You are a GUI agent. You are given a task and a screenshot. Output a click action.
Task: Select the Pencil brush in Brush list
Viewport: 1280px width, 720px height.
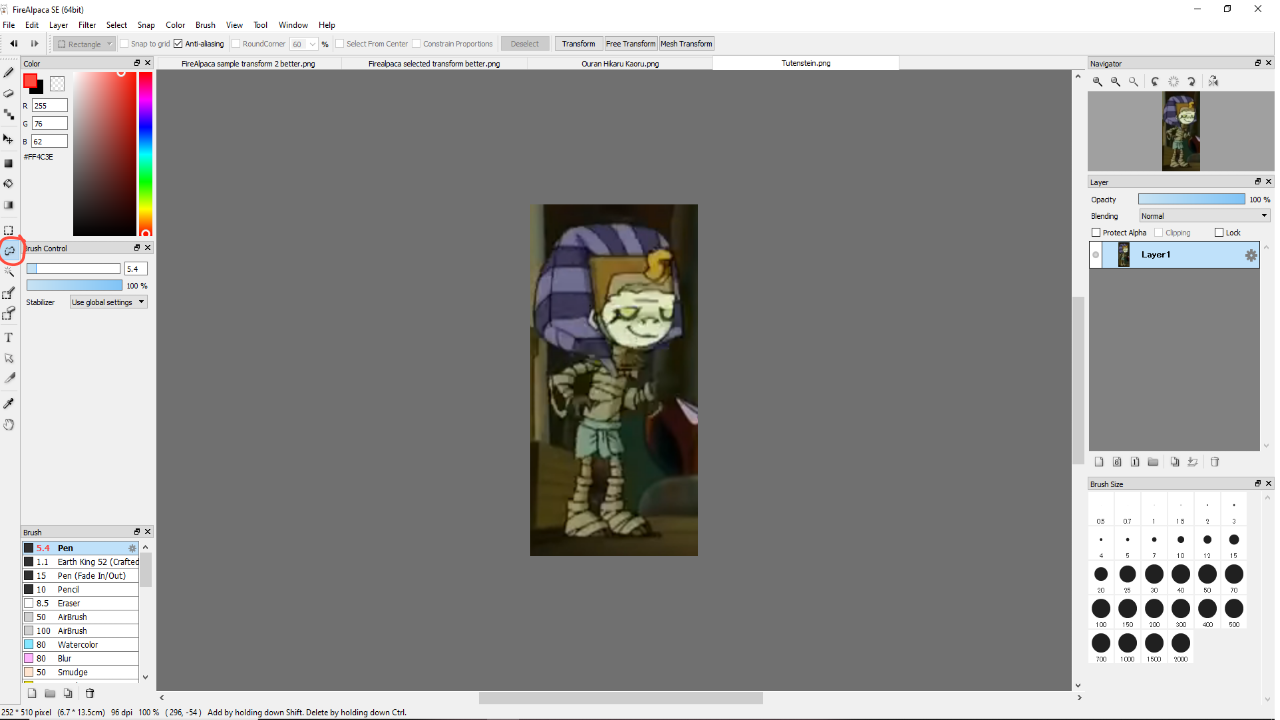(x=81, y=590)
